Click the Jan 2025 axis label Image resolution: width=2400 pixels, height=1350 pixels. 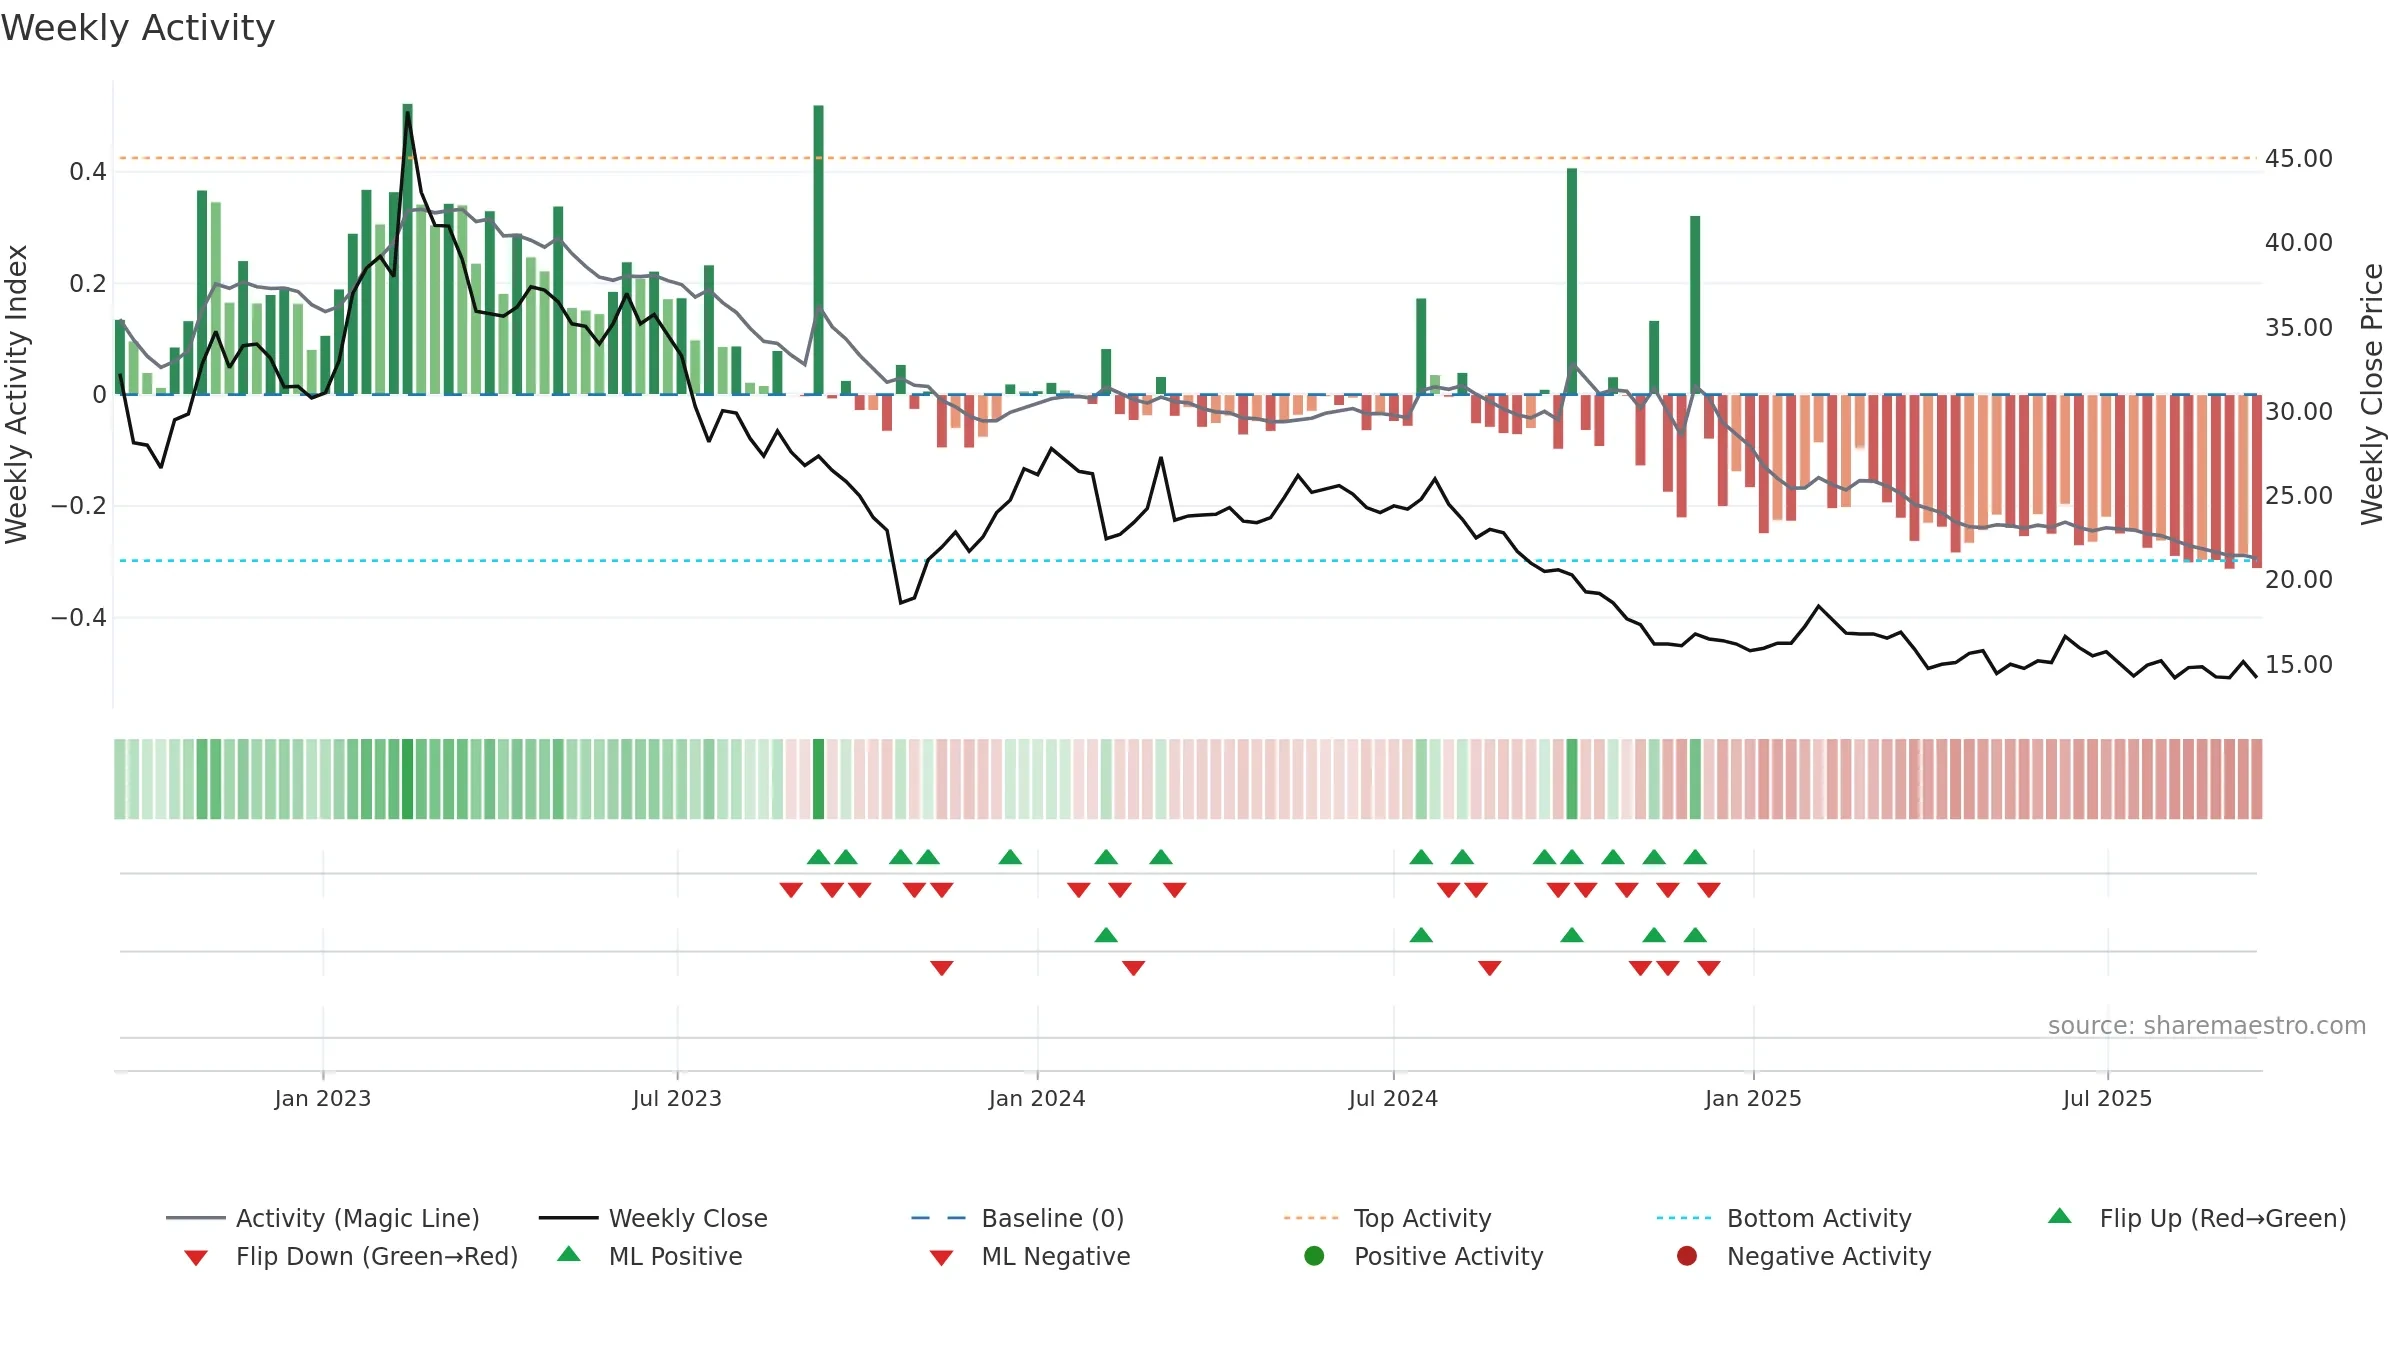pyautogui.click(x=1753, y=1098)
